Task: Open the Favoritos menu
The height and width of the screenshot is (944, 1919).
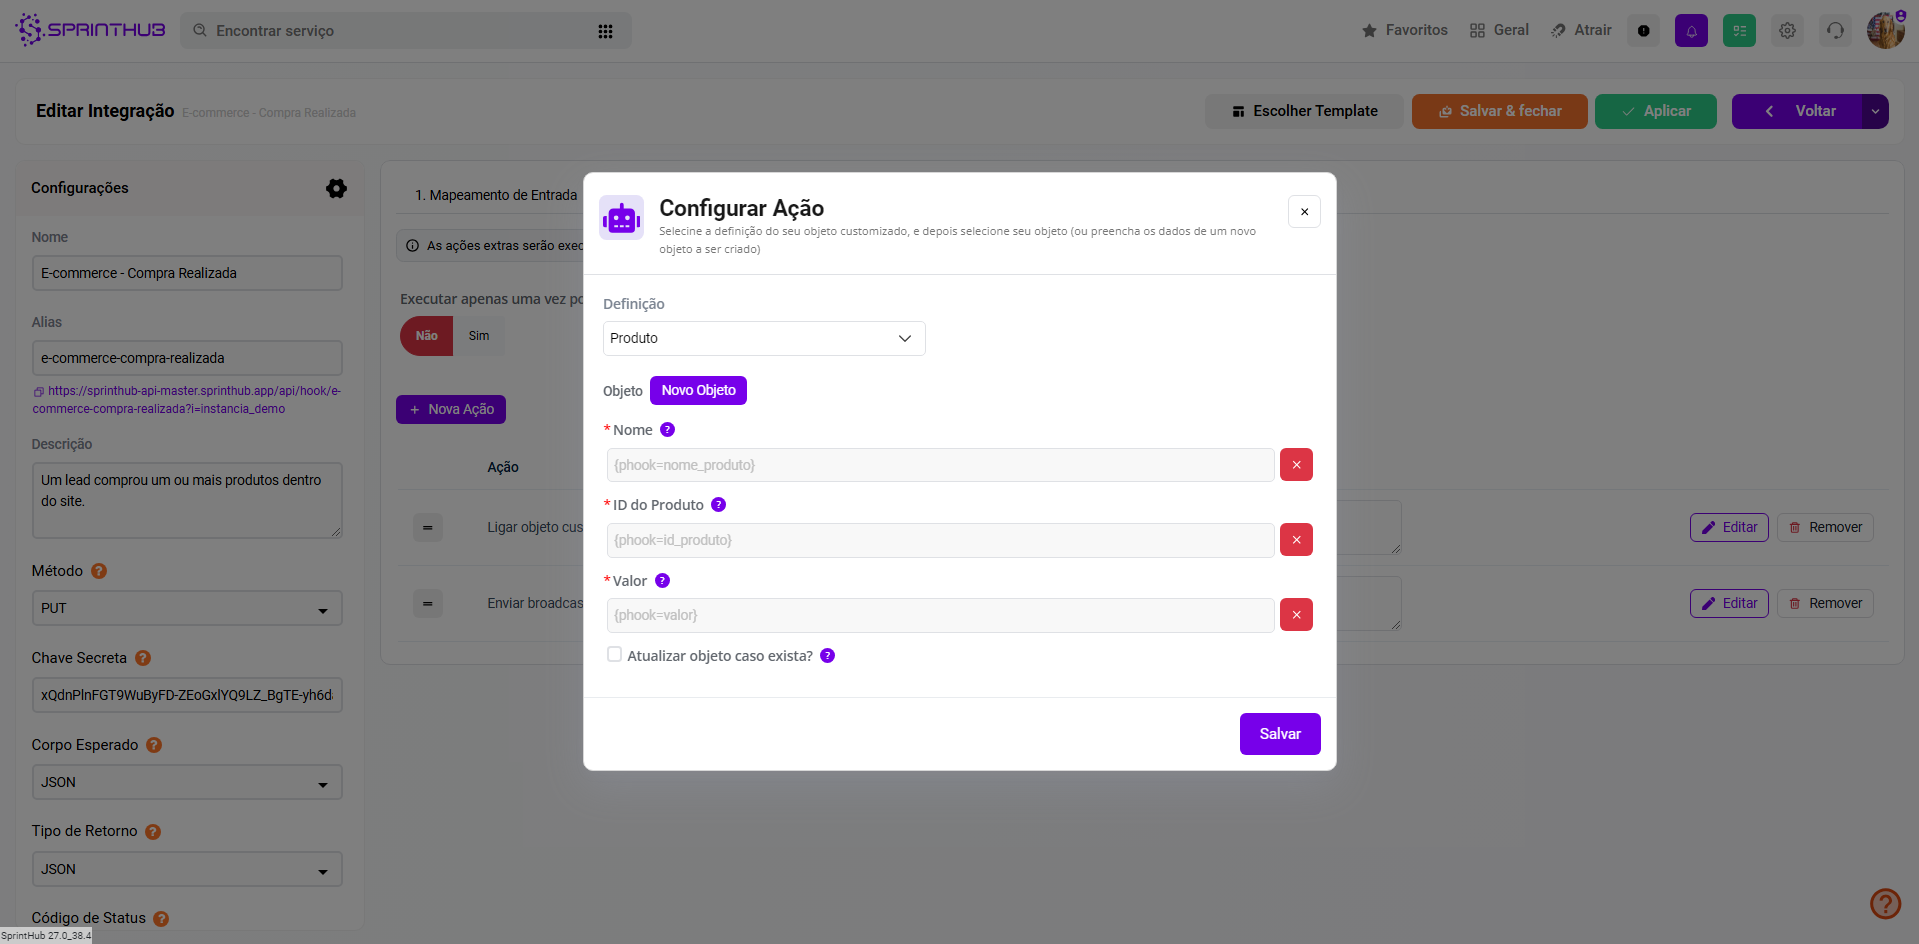Action: [1405, 30]
